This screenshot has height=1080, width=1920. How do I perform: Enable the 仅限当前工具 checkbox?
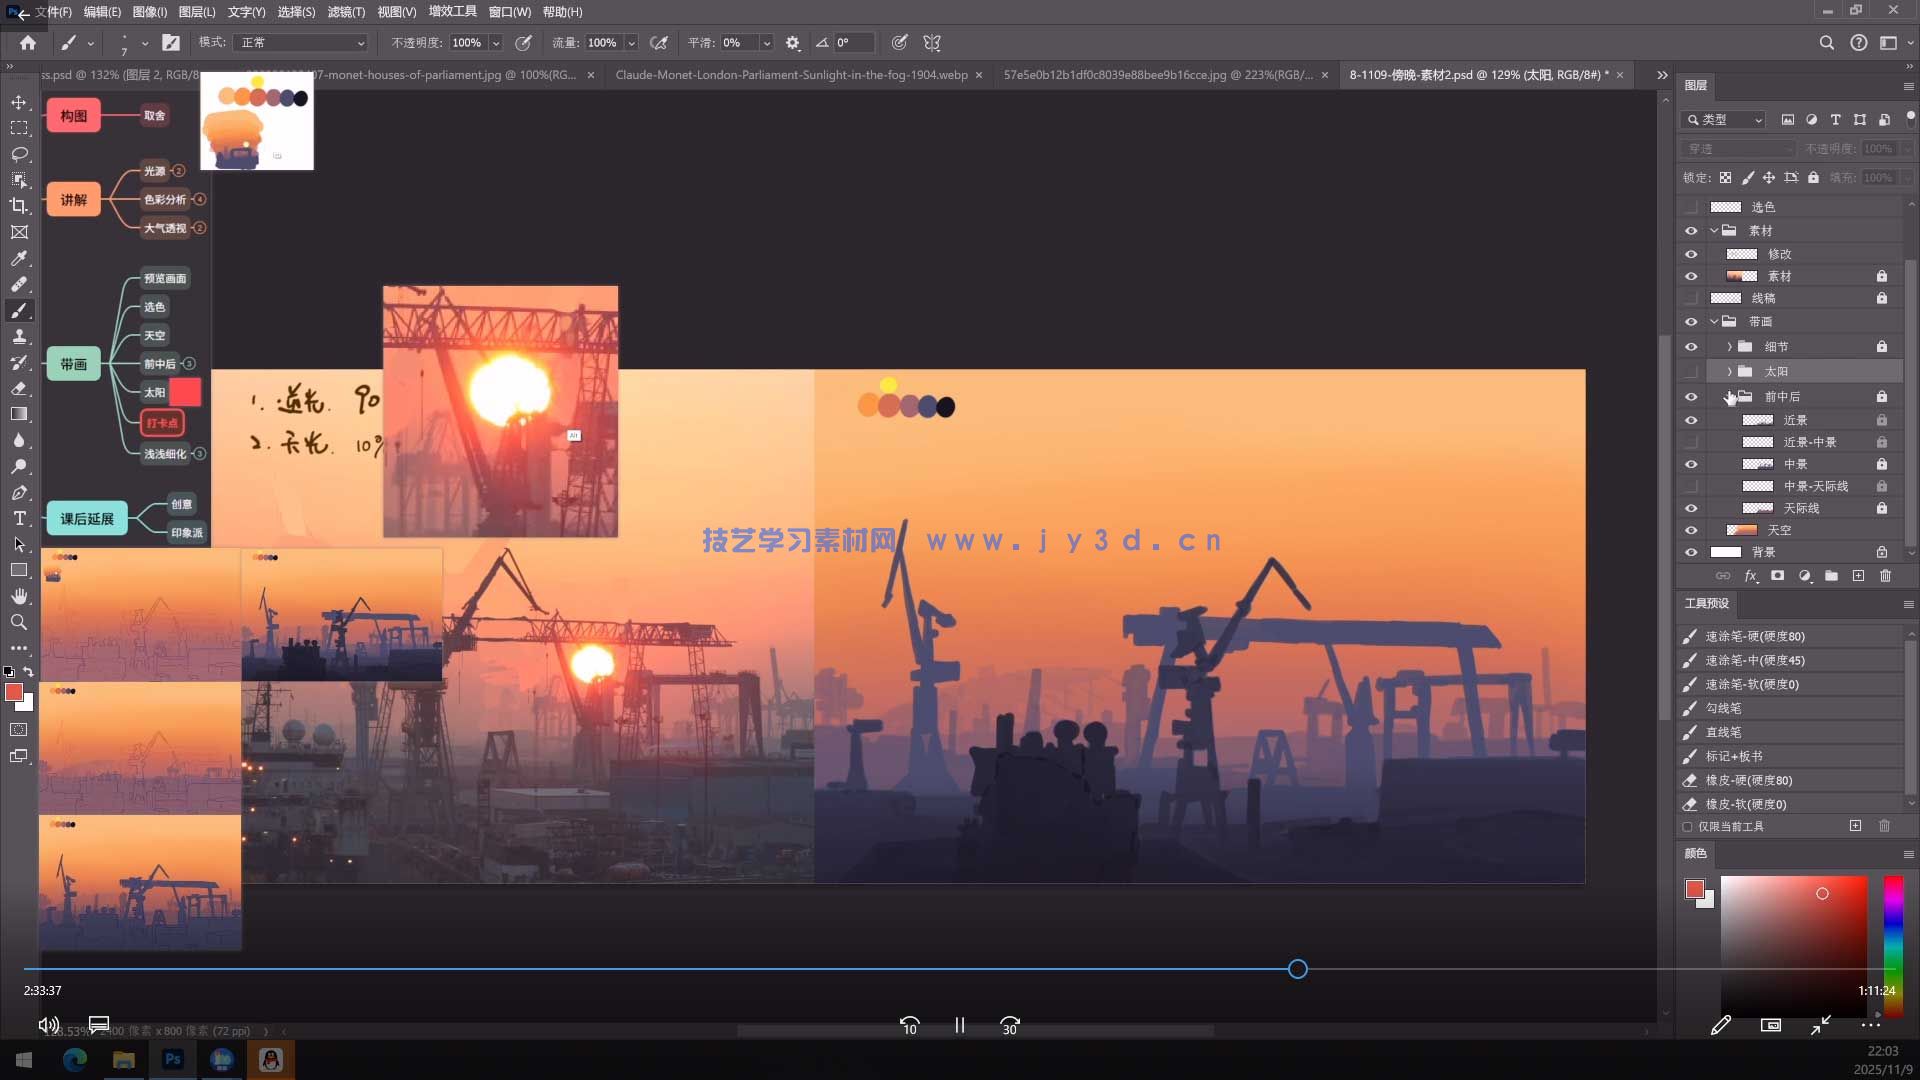(1688, 826)
